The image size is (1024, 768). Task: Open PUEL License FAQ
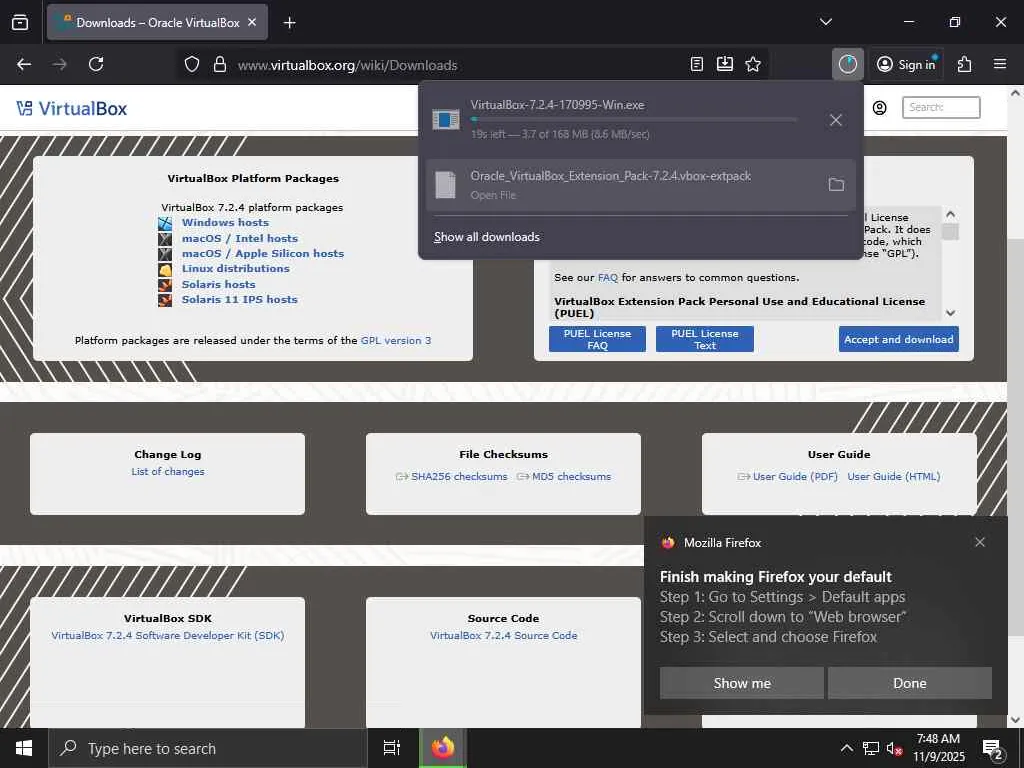(x=597, y=339)
